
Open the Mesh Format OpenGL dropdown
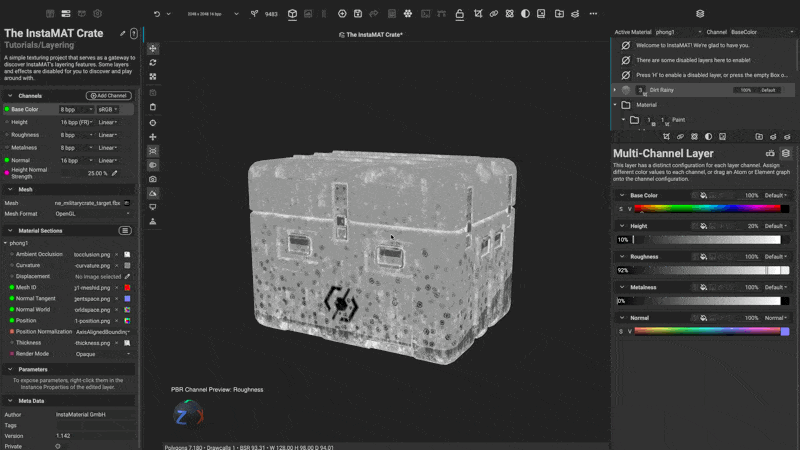[x=92, y=214]
